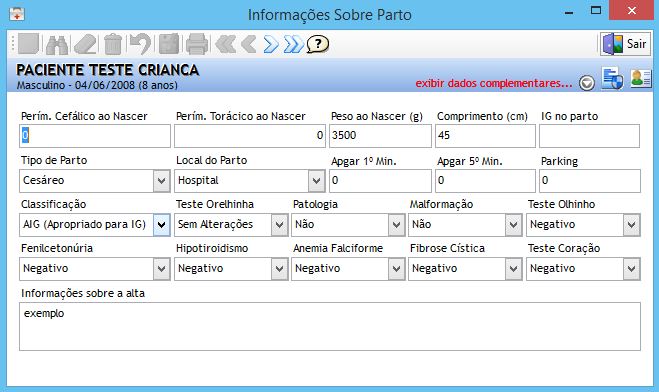Click Peso ao Nascer field with 3500
659x392 pixels.
pyautogui.click(x=380, y=136)
